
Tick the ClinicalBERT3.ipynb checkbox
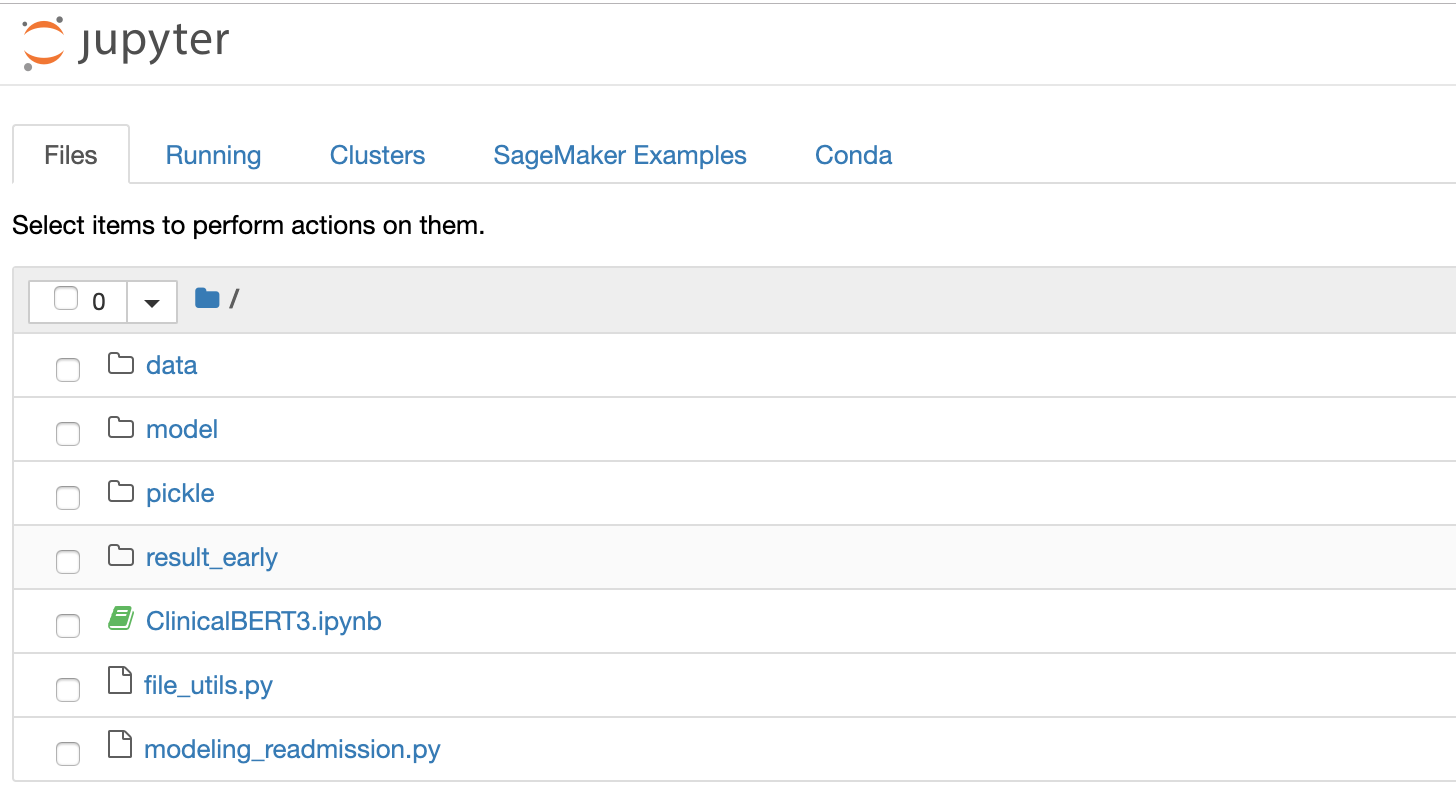(x=68, y=626)
